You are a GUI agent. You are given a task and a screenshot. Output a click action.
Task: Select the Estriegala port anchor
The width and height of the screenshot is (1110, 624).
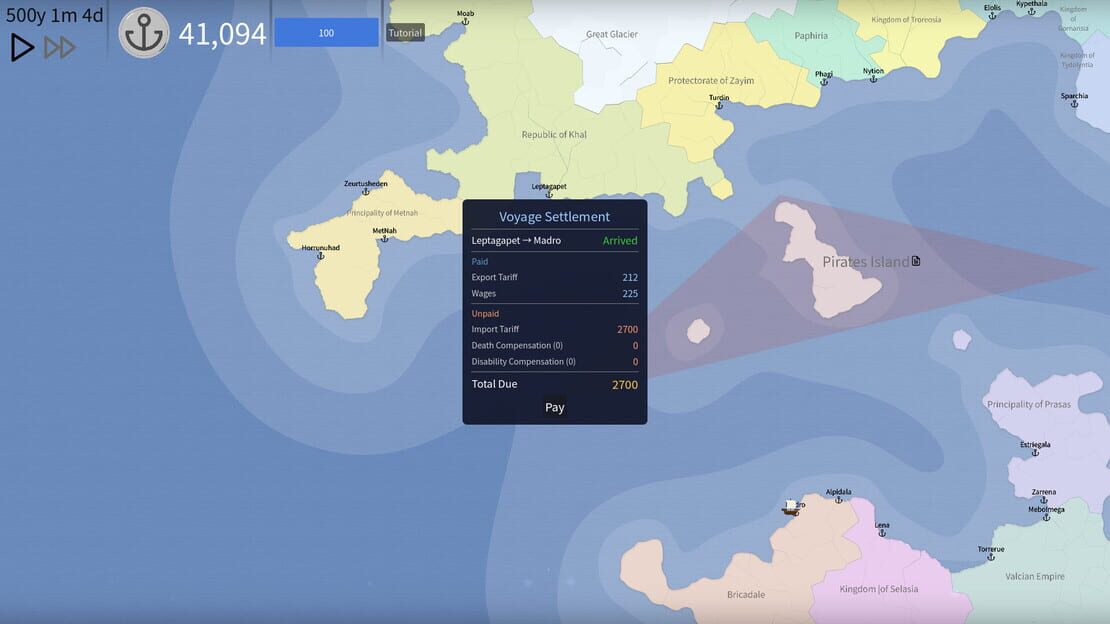[1035, 453]
